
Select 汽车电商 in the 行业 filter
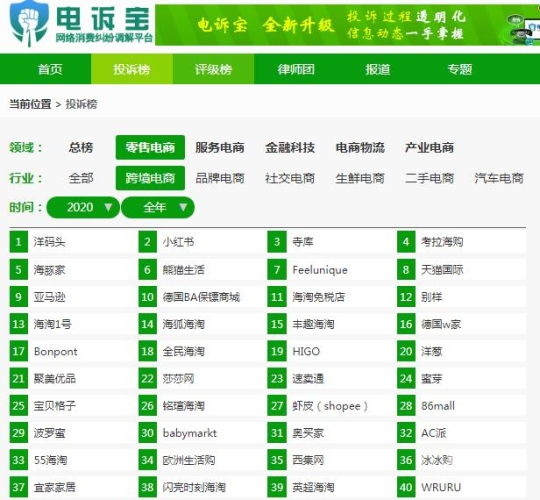click(x=499, y=178)
